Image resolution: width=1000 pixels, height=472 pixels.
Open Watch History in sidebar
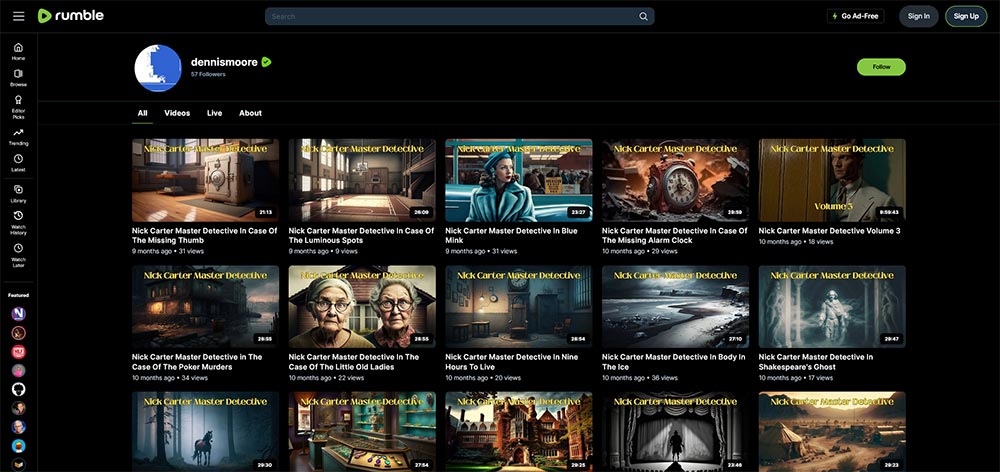coord(18,223)
